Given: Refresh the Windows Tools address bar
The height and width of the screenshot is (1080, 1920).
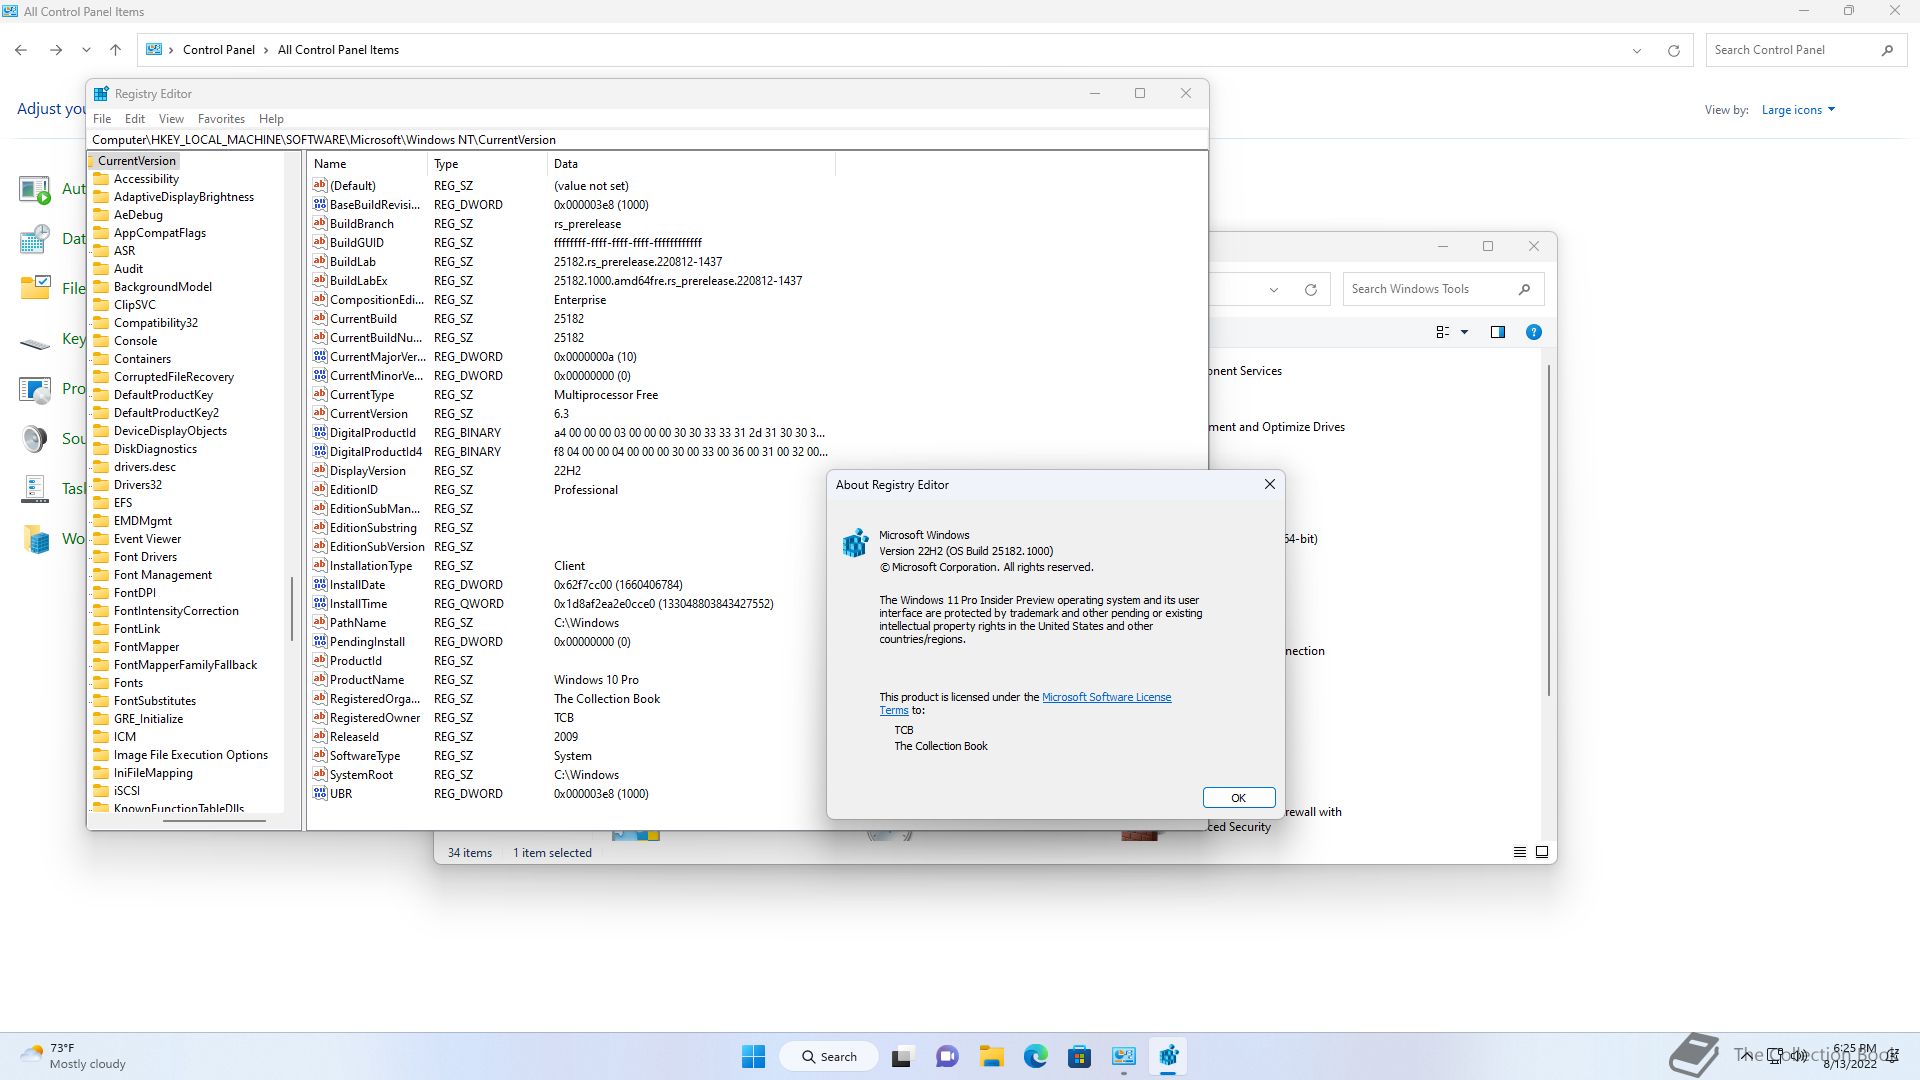Looking at the screenshot, I should click(x=1310, y=289).
